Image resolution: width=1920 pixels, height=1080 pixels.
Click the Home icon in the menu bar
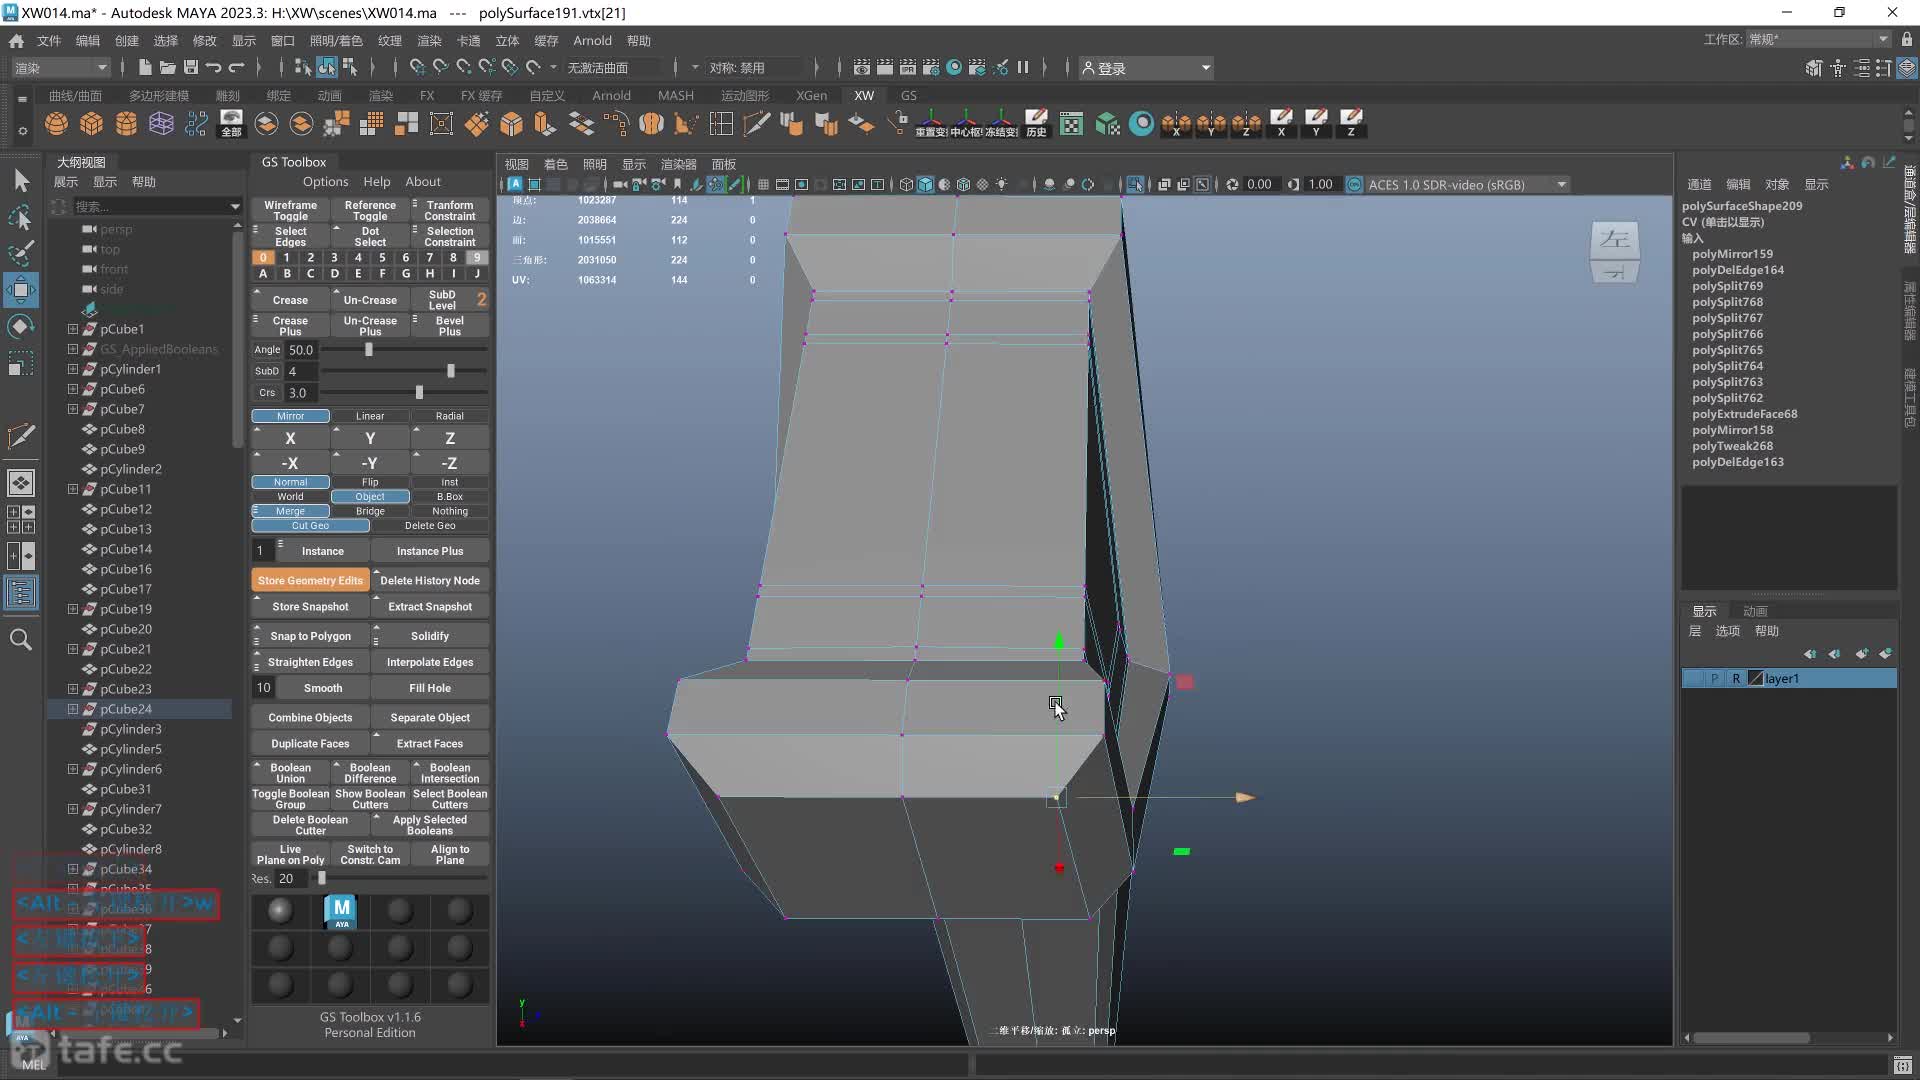coord(16,41)
